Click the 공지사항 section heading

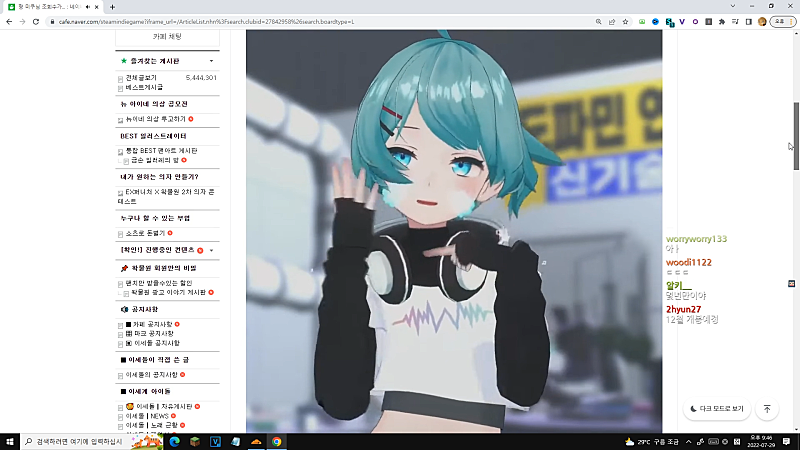tap(145, 309)
